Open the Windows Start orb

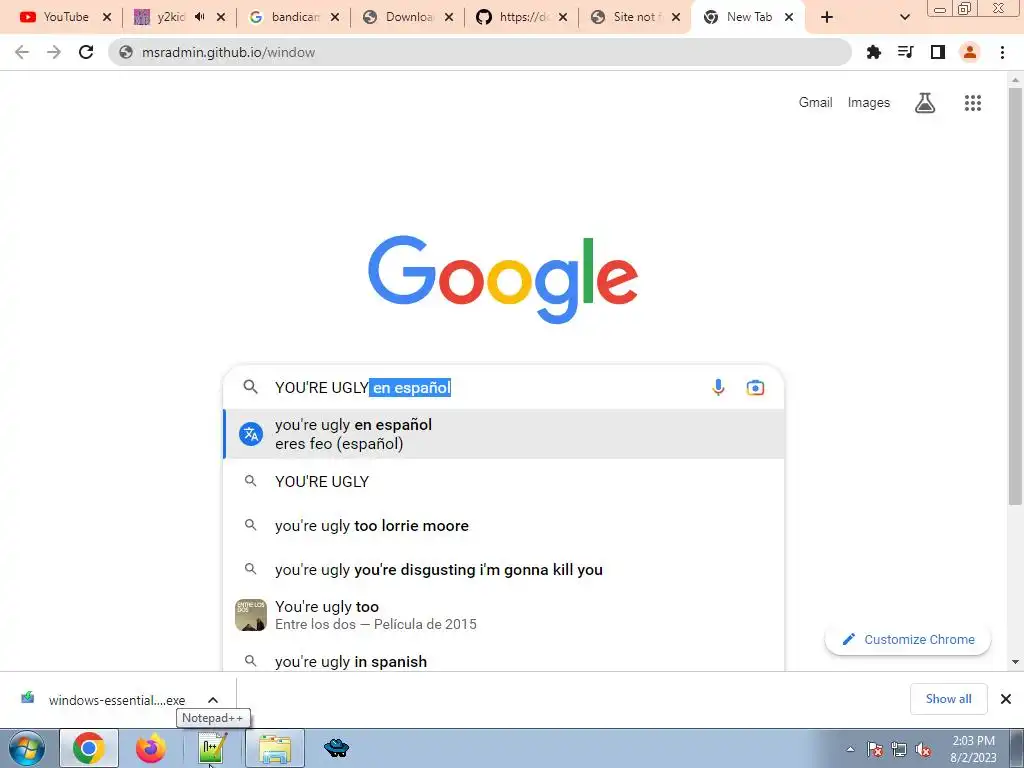click(26, 748)
